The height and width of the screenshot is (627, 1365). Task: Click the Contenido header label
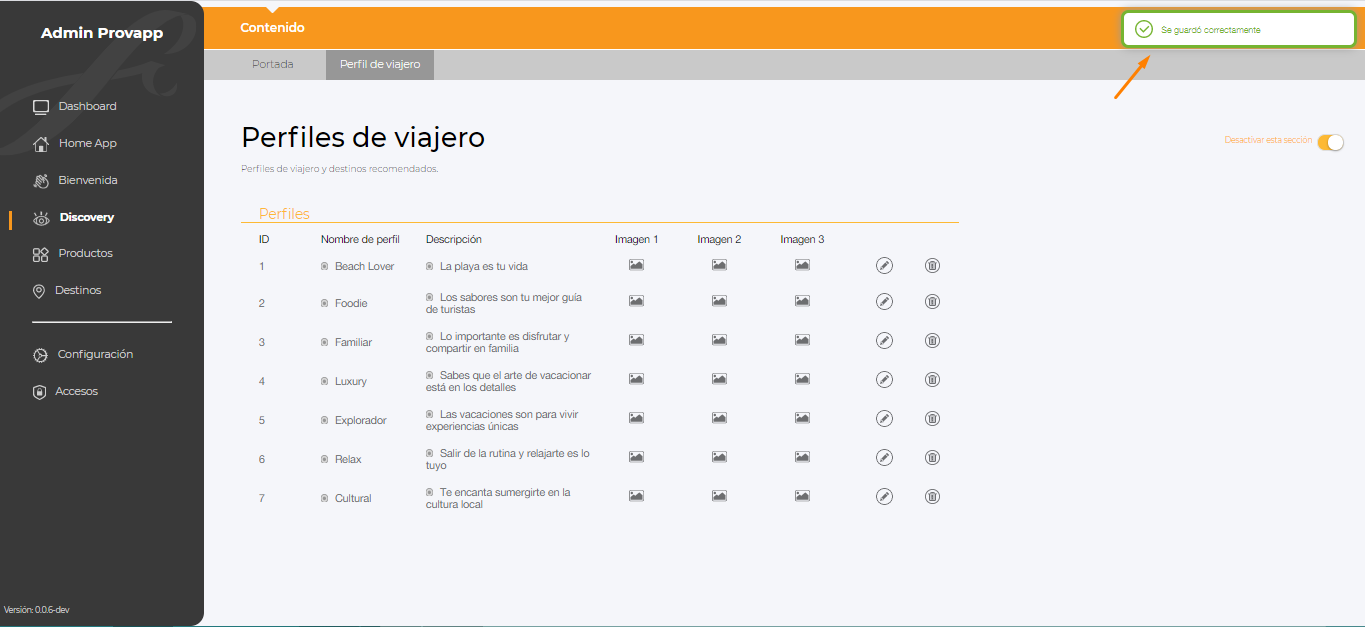[272, 28]
